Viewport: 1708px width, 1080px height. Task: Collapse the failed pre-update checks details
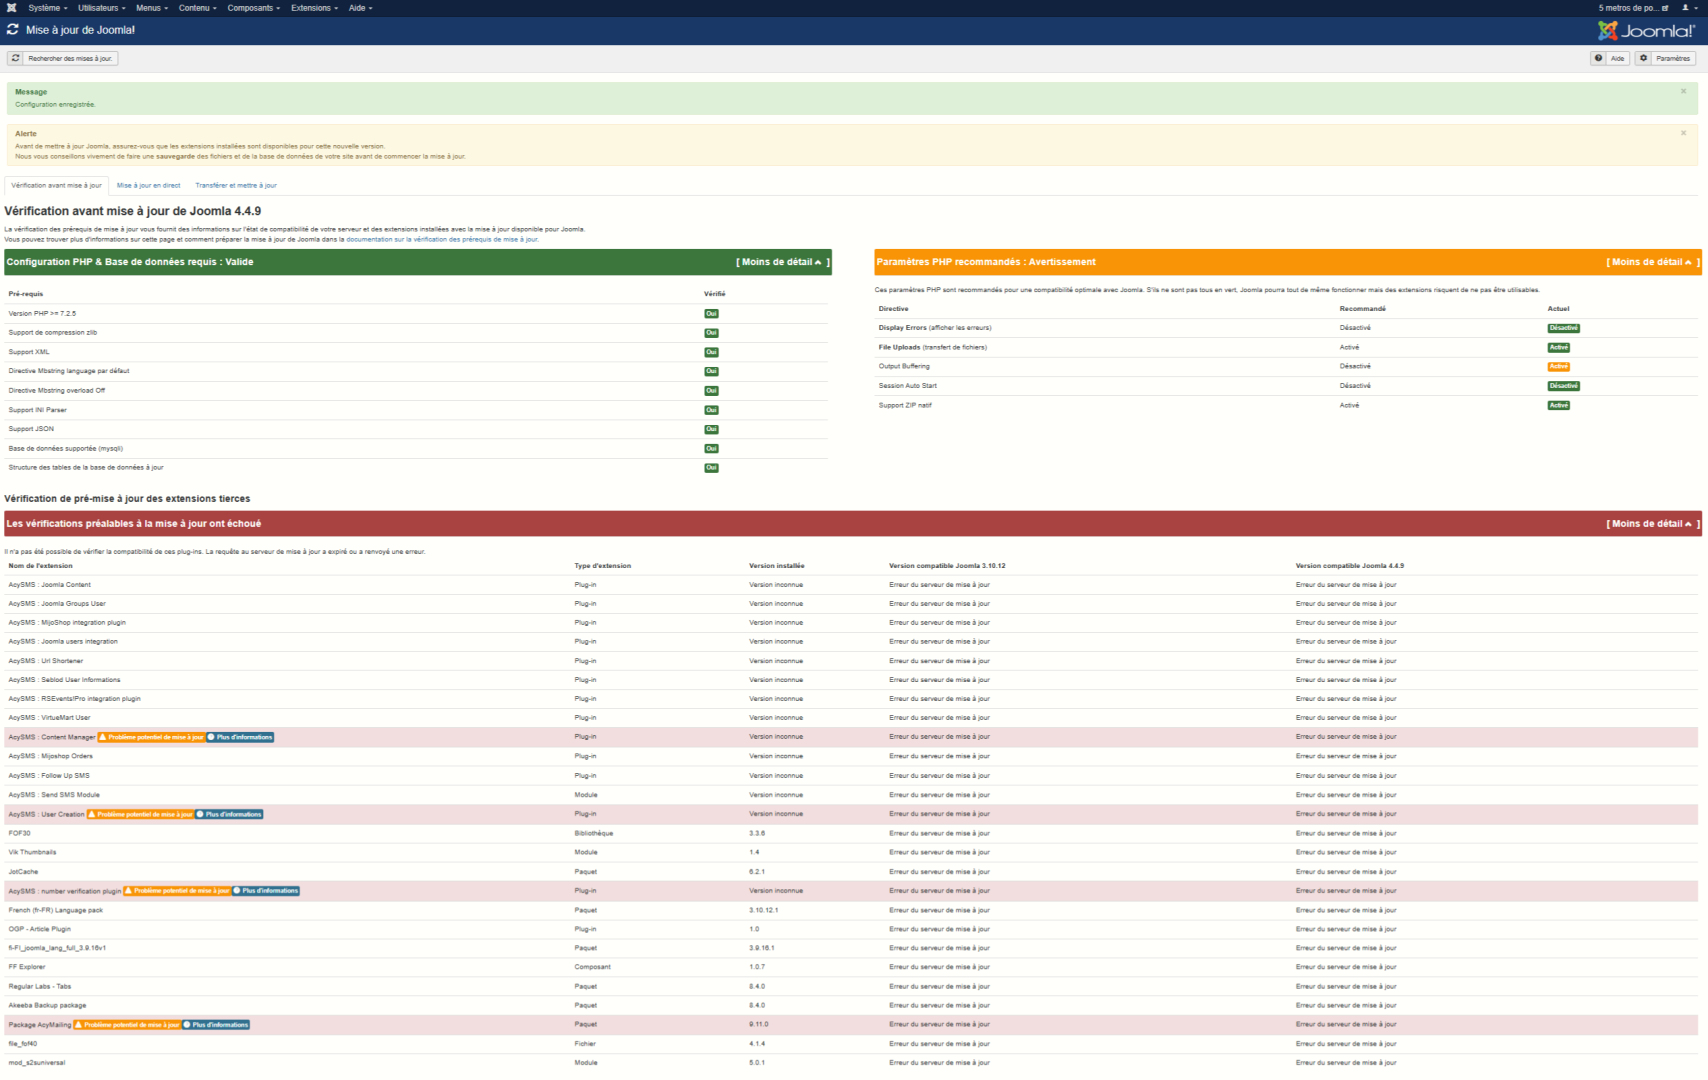(x=1652, y=524)
